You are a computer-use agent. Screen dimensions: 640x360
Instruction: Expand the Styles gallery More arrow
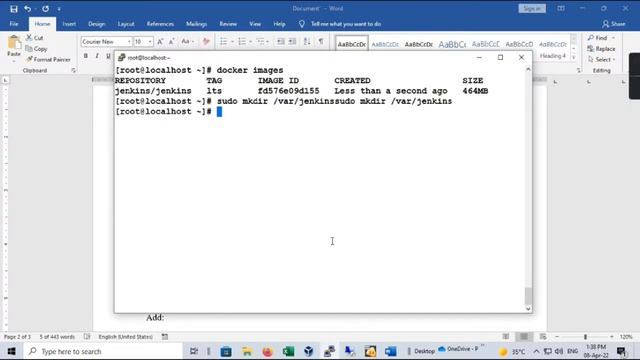(573, 57)
